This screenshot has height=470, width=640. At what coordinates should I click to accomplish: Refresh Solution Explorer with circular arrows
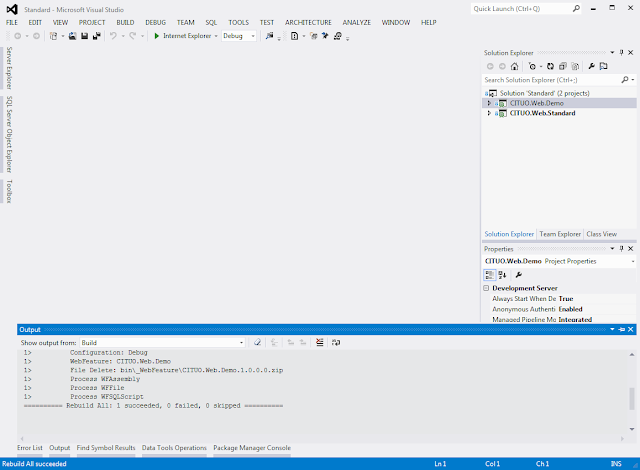click(x=551, y=66)
